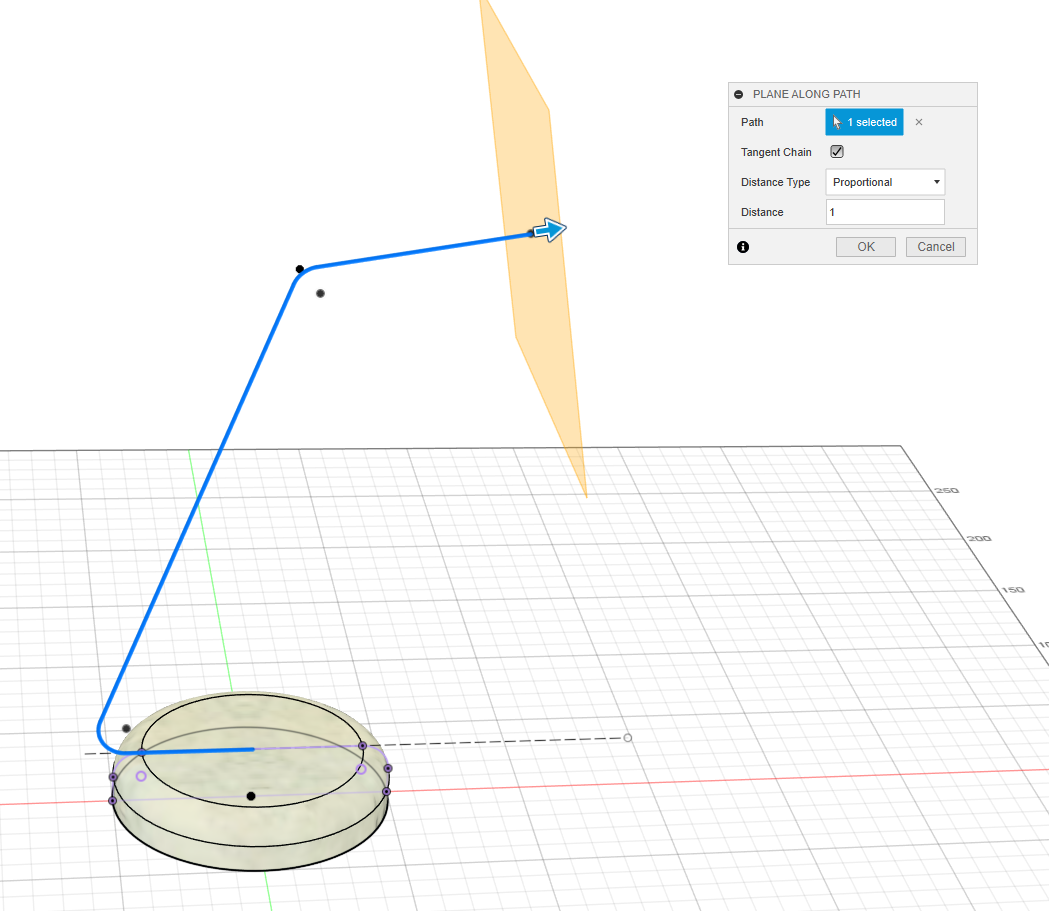Click inside the Distance input field
Screen dimensions: 1049x911
(x=884, y=212)
